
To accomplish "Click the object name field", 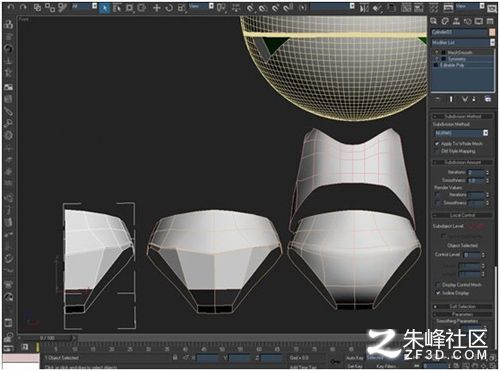I will 459,32.
